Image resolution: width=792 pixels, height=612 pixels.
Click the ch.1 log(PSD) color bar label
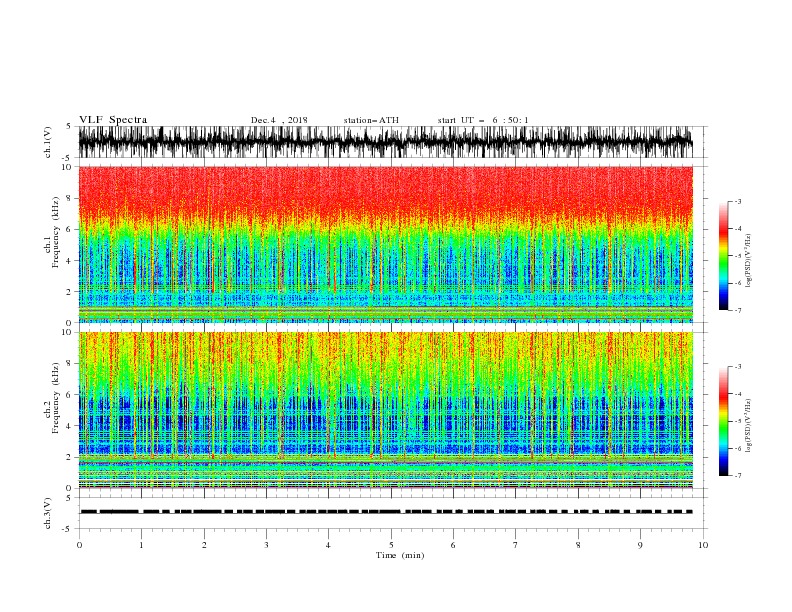[749, 261]
